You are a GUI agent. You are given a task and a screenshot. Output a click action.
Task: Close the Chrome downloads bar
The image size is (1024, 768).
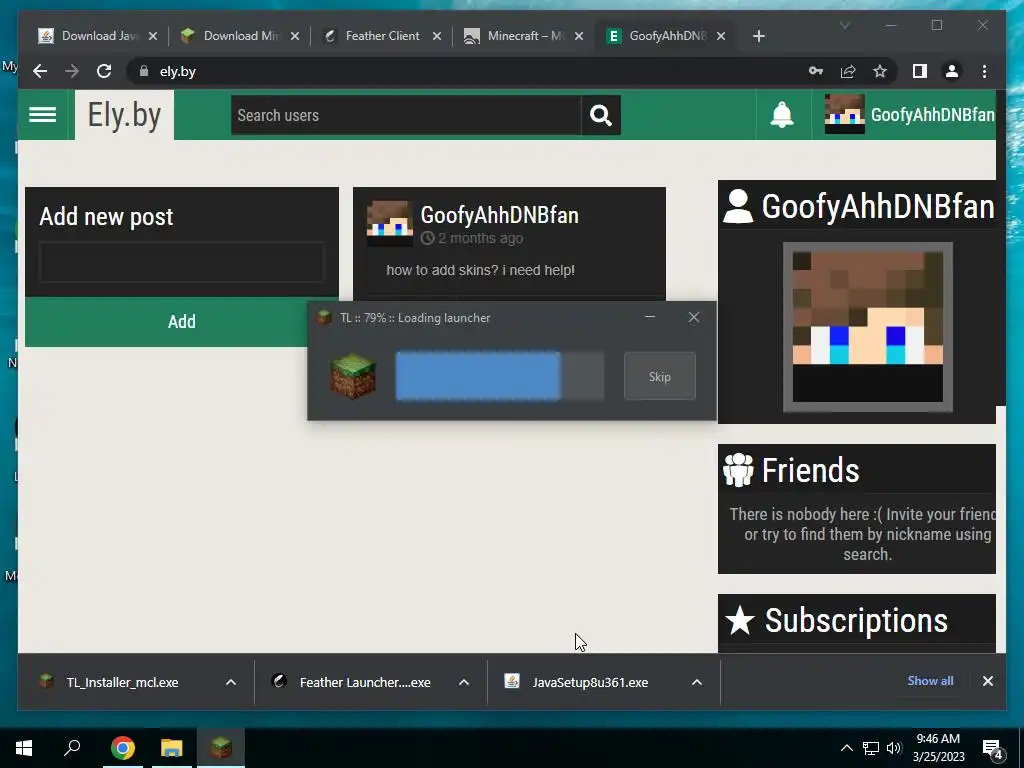point(987,681)
